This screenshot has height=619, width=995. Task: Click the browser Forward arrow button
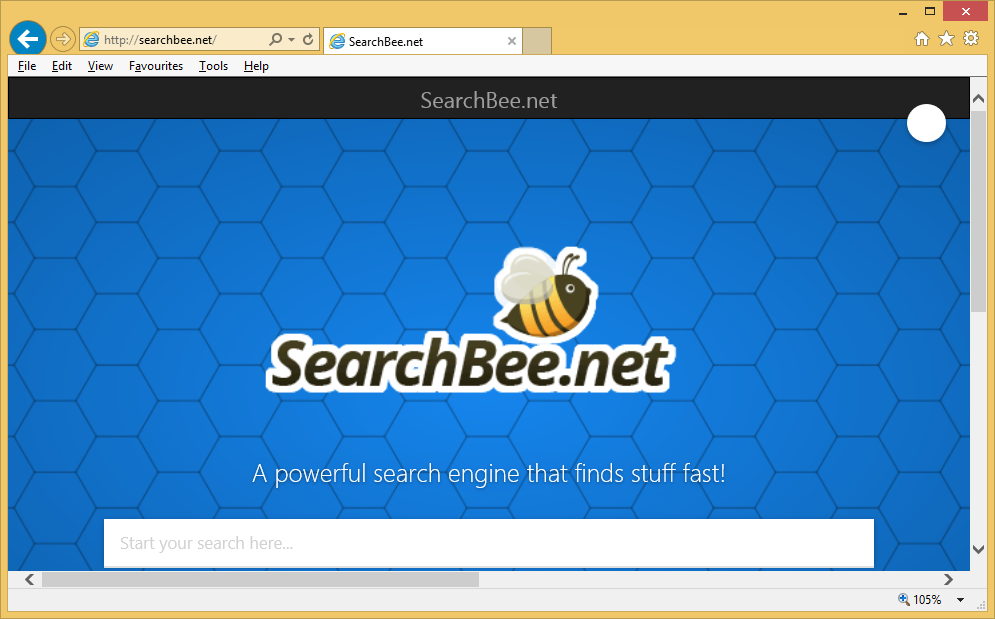point(62,39)
